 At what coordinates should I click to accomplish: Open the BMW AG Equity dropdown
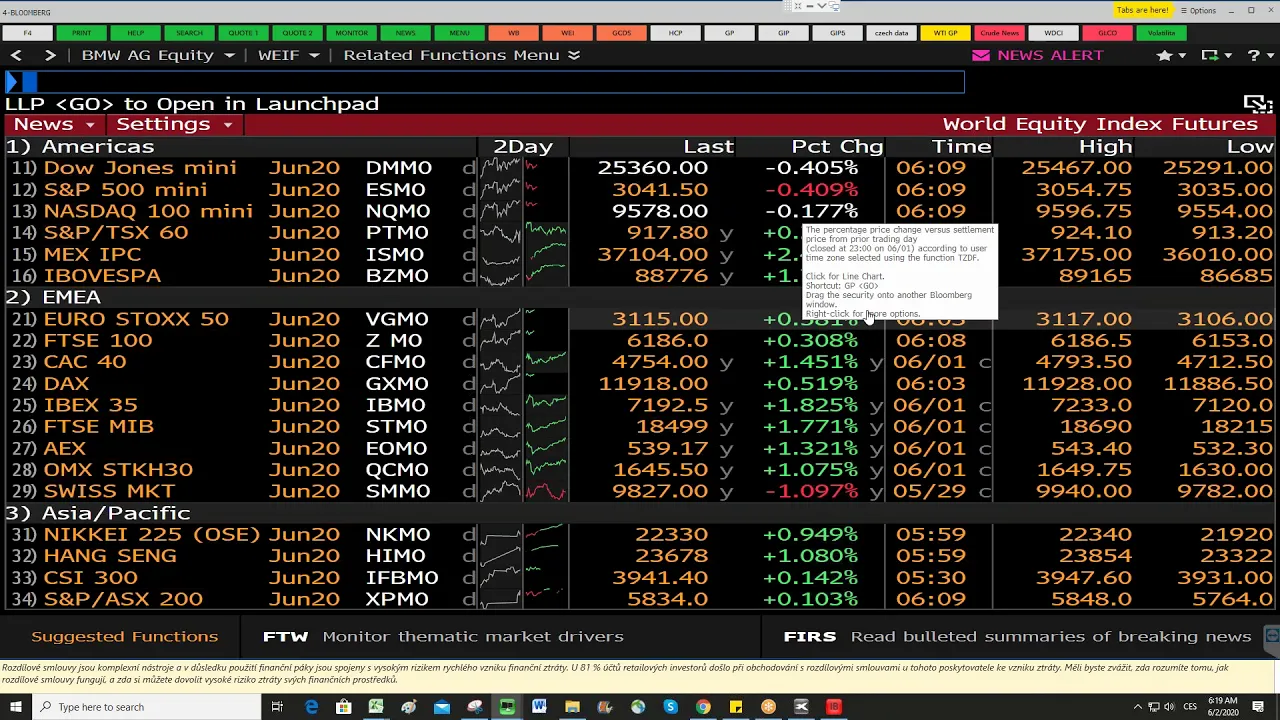[x=158, y=55]
